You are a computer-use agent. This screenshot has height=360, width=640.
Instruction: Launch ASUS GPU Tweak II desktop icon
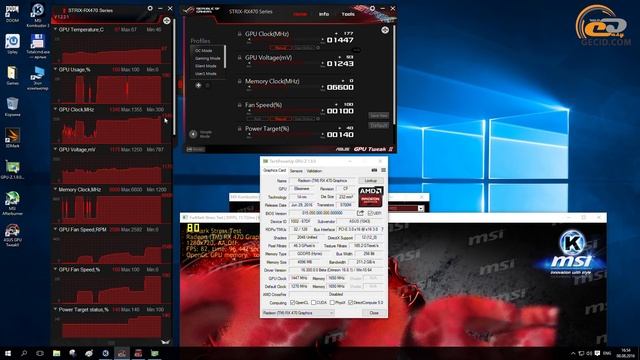pyautogui.click(x=12, y=235)
